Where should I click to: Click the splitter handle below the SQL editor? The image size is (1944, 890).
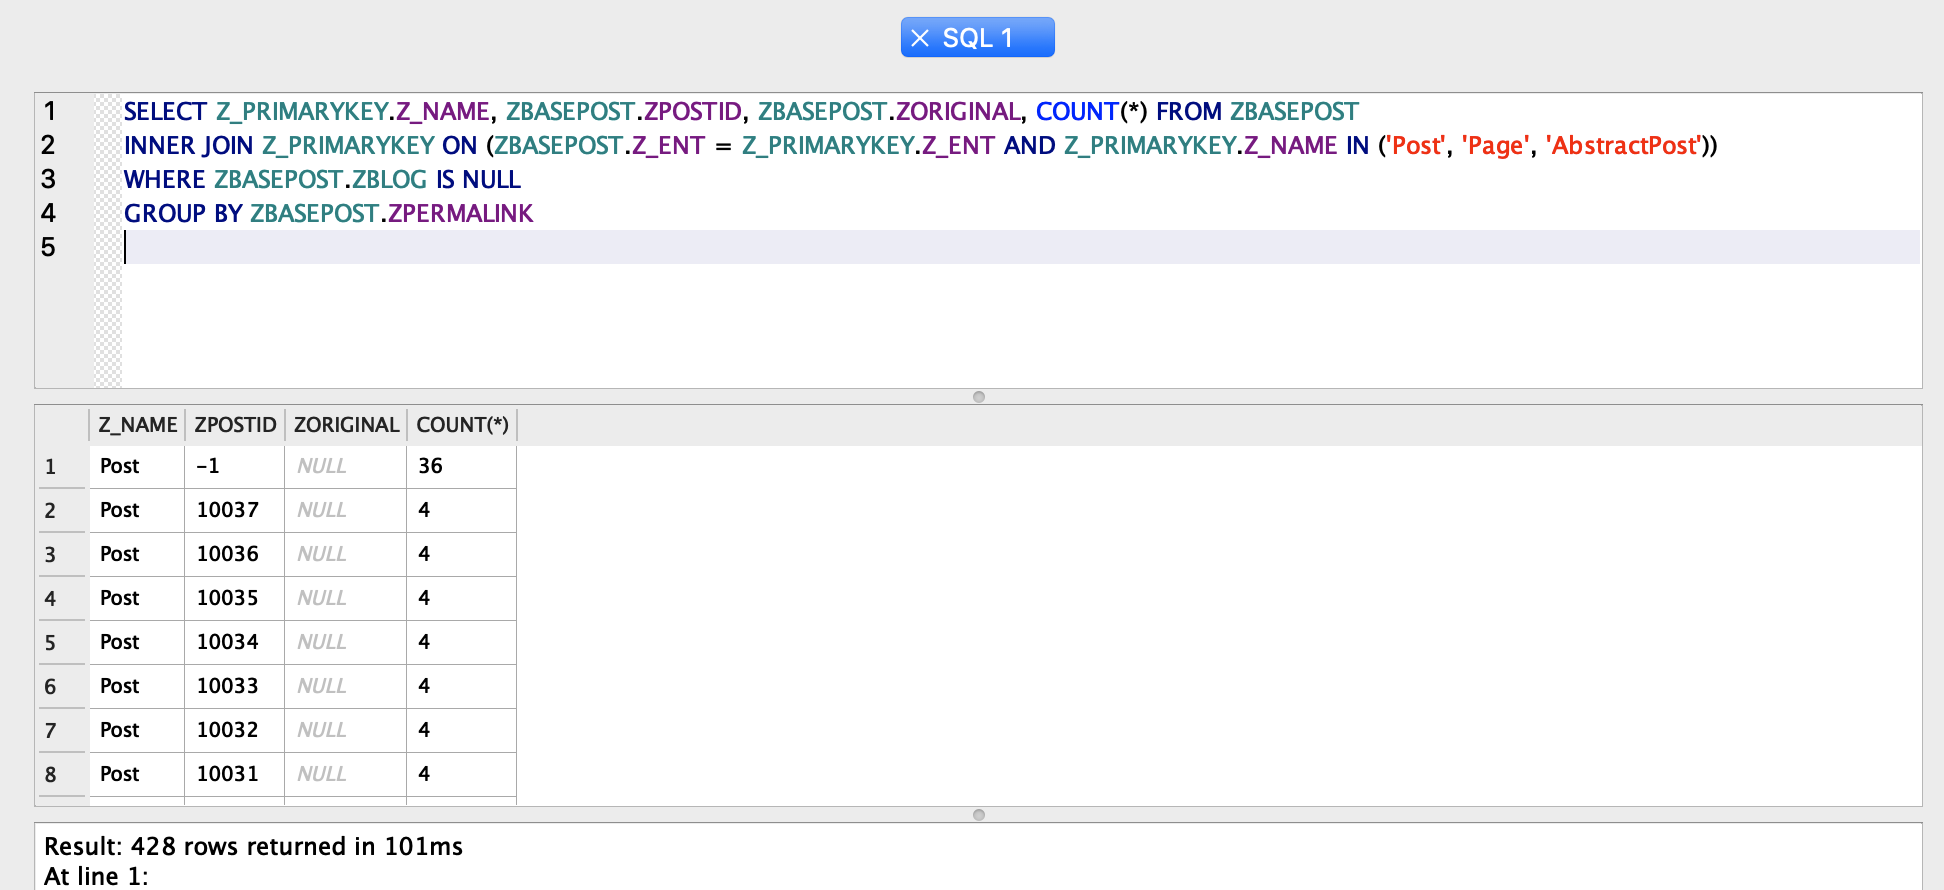pyautogui.click(x=979, y=397)
